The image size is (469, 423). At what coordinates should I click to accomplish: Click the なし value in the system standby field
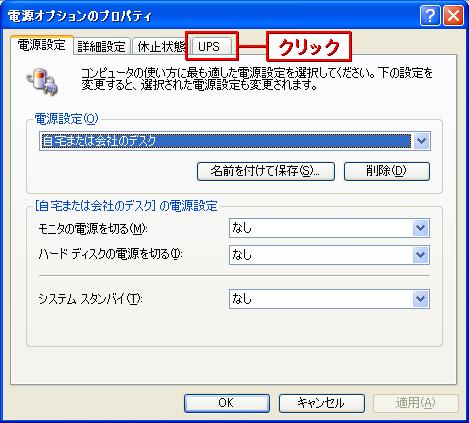coord(242,299)
